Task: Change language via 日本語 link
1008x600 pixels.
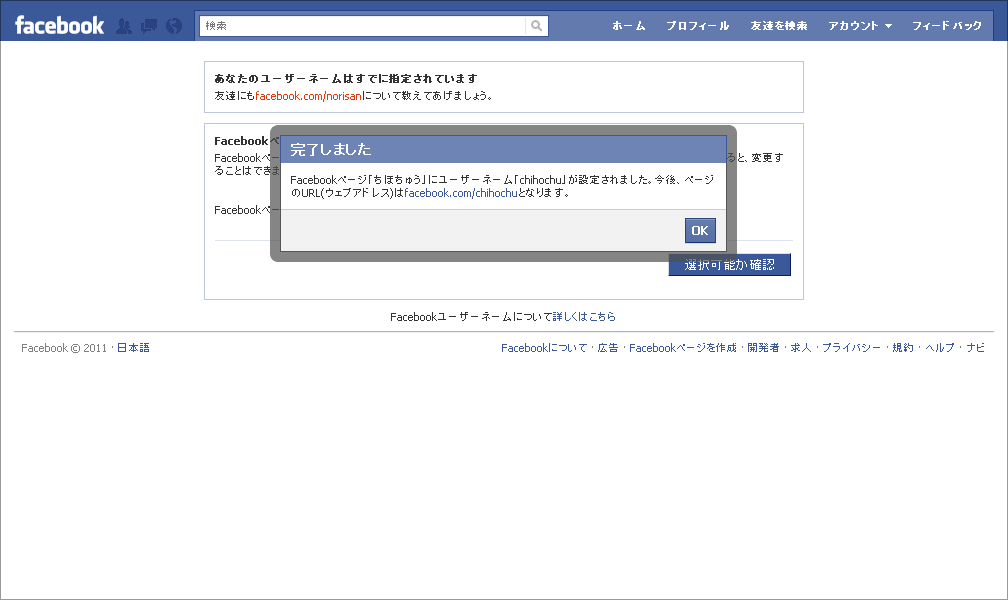Action: click(133, 348)
